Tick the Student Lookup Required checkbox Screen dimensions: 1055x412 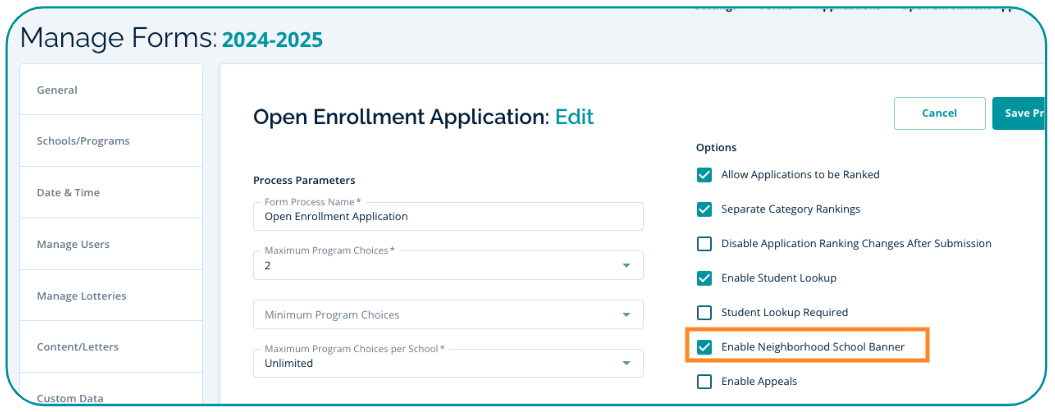704,313
